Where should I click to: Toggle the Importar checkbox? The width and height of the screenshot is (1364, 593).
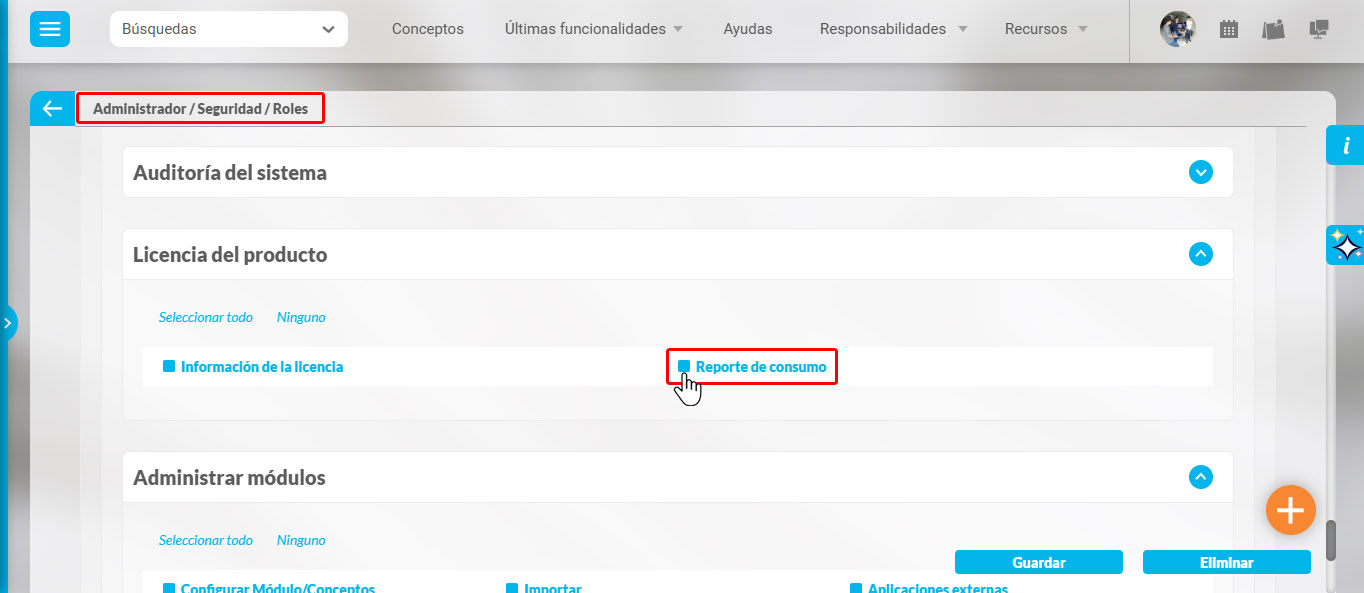point(512,588)
